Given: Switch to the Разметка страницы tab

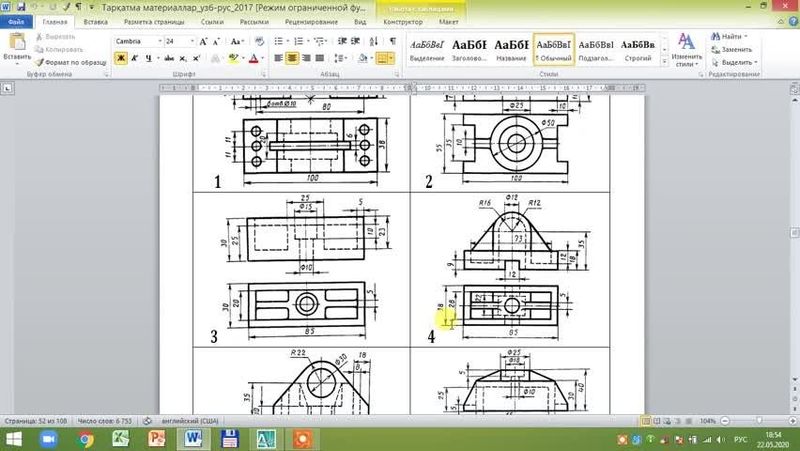Looking at the screenshot, I should tap(154, 22).
